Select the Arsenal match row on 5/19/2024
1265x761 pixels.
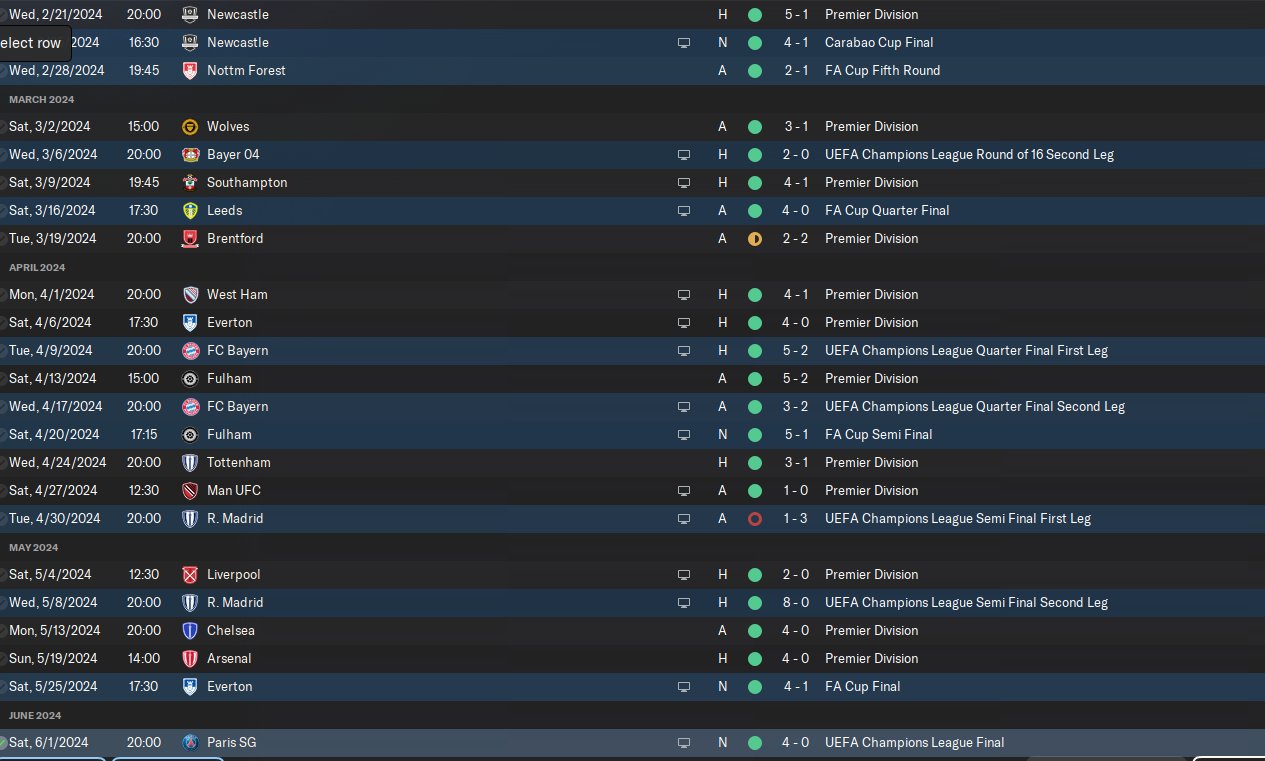[632, 659]
